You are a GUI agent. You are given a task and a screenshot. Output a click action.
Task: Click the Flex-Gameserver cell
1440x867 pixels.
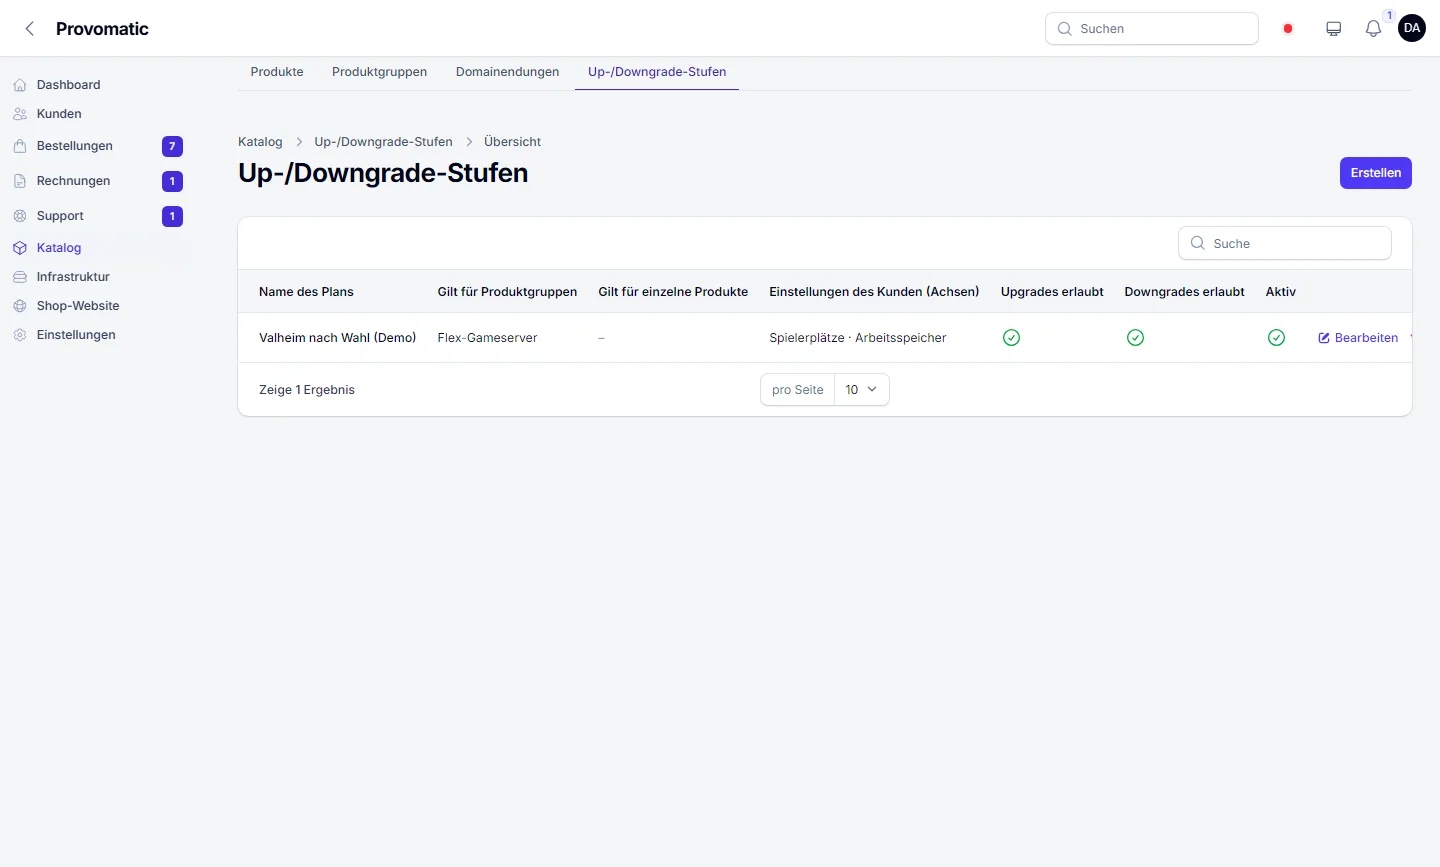click(487, 338)
